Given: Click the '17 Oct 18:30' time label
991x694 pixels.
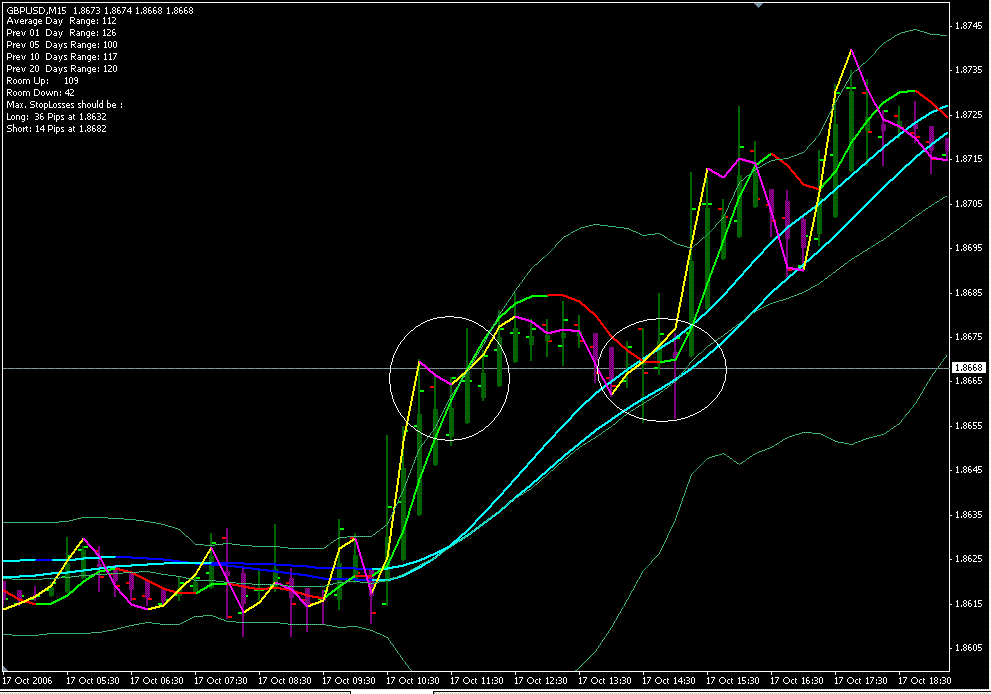Looking at the screenshot, I should [925, 681].
